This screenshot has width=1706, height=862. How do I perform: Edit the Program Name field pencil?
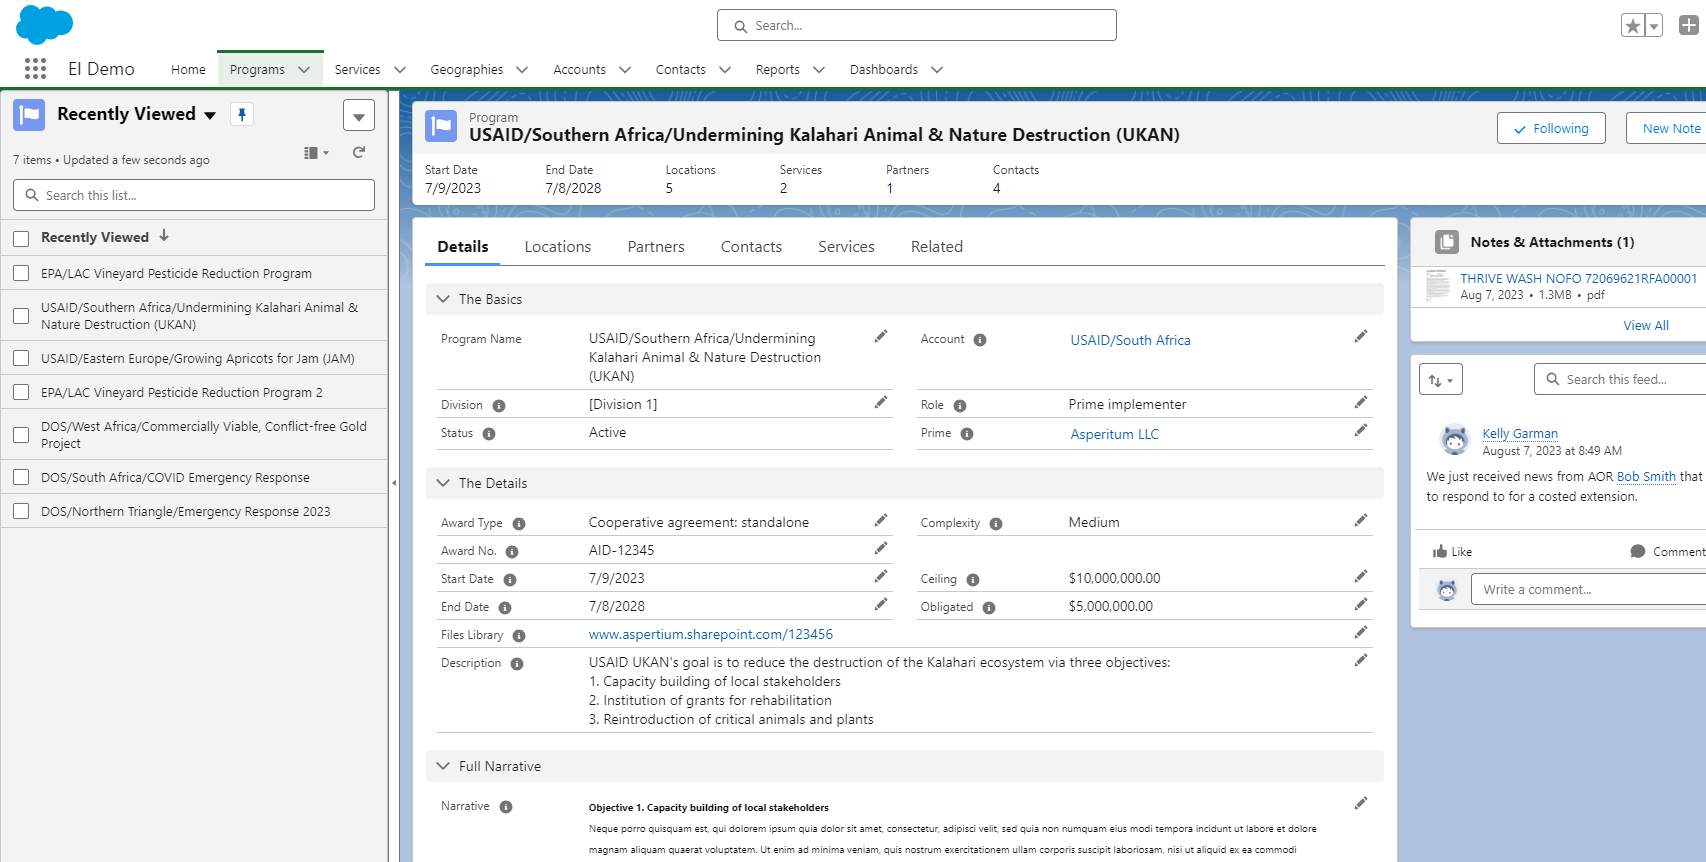(881, 337)
